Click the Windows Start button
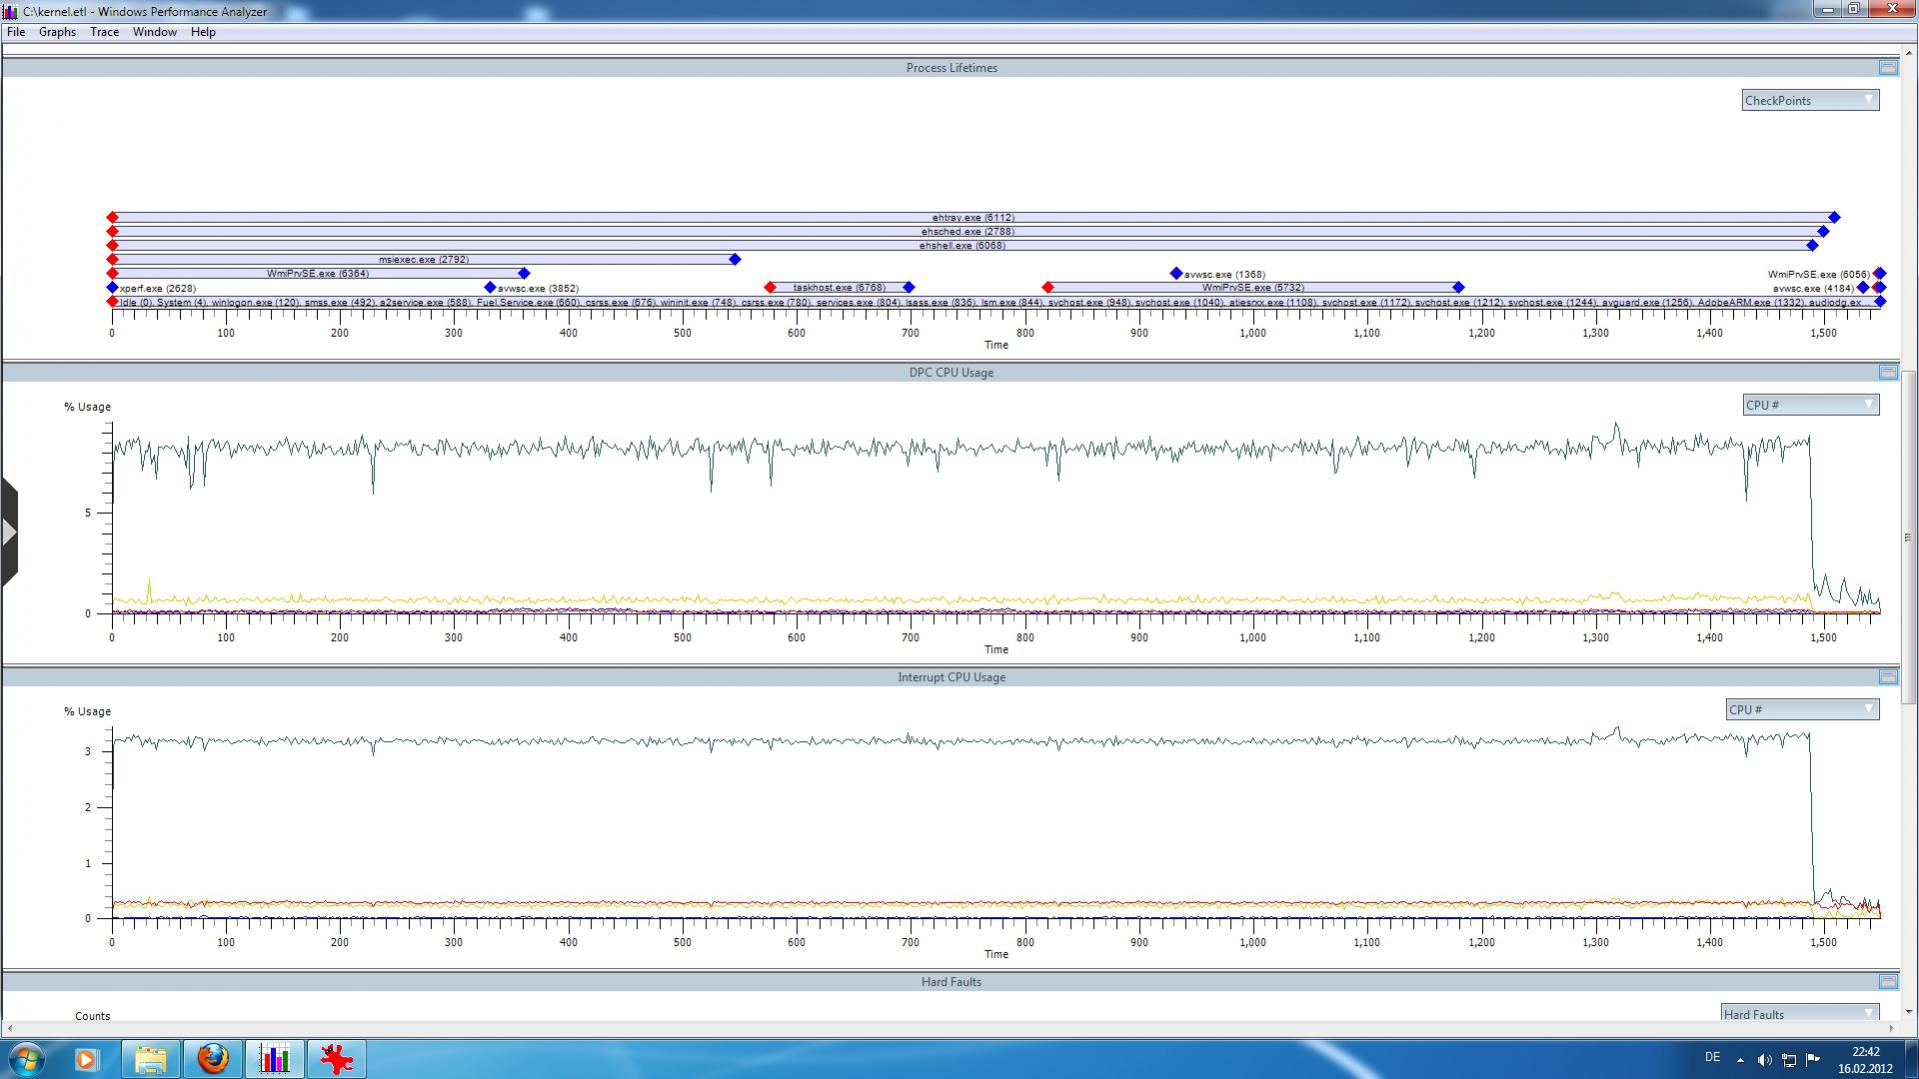The image size is (1919, 1079). [x=26, y=1059]
